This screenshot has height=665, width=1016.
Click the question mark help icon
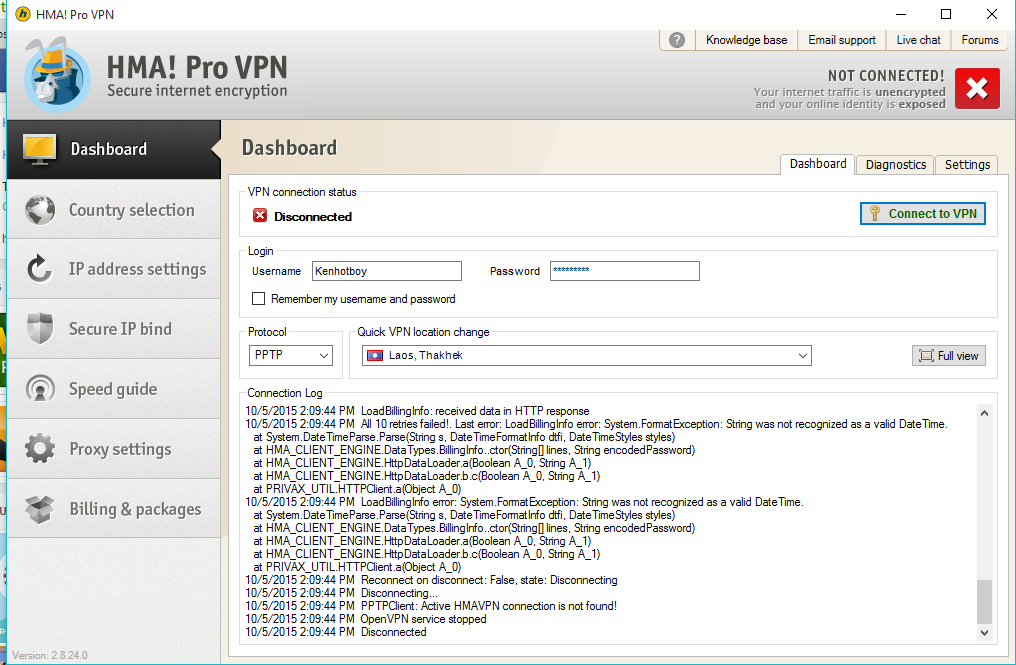click(x=677, y=40)
